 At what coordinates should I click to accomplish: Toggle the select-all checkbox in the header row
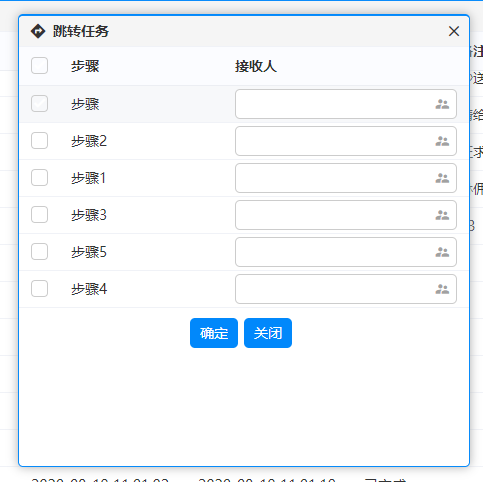39,66
